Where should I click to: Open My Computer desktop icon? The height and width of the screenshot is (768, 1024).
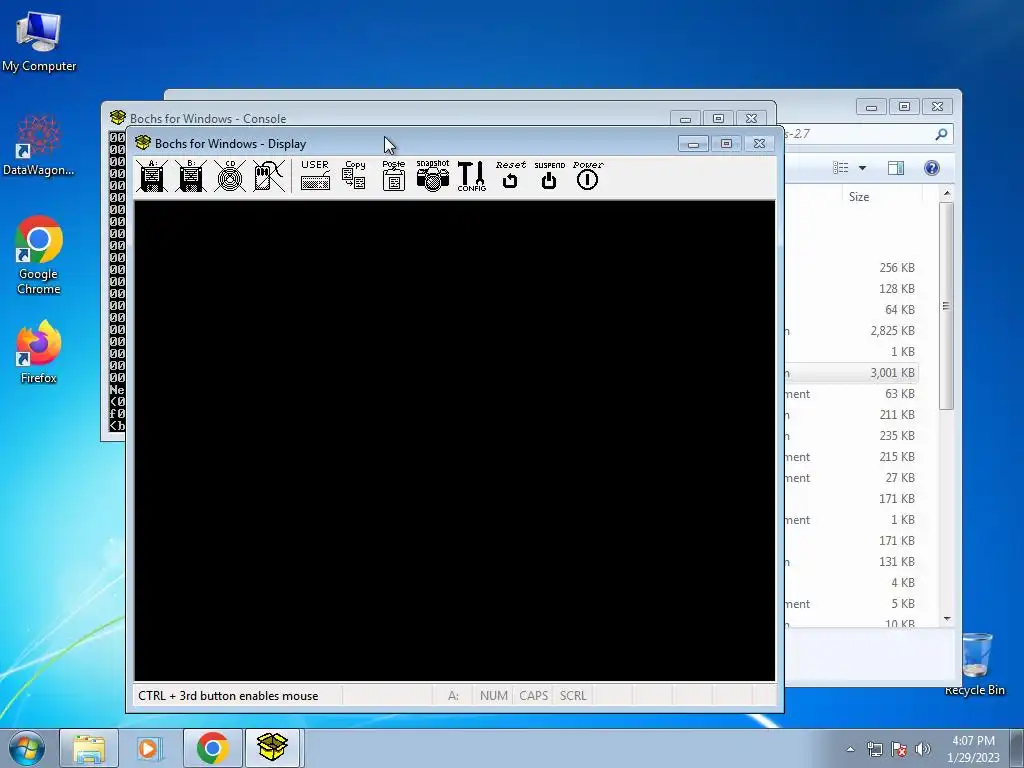pyautogui.click(x=39, y=42)
